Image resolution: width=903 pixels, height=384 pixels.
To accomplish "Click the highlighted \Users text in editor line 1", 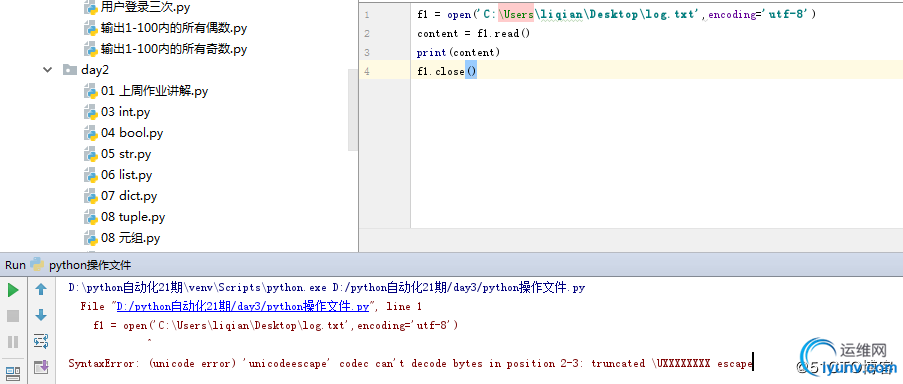I will [x=517, y=14].
